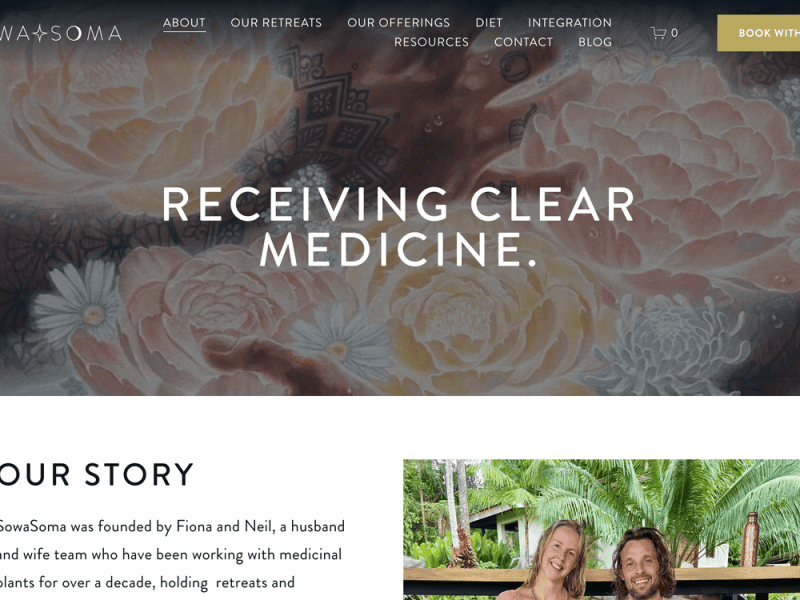Go to the Blog link

coord(595,42)
